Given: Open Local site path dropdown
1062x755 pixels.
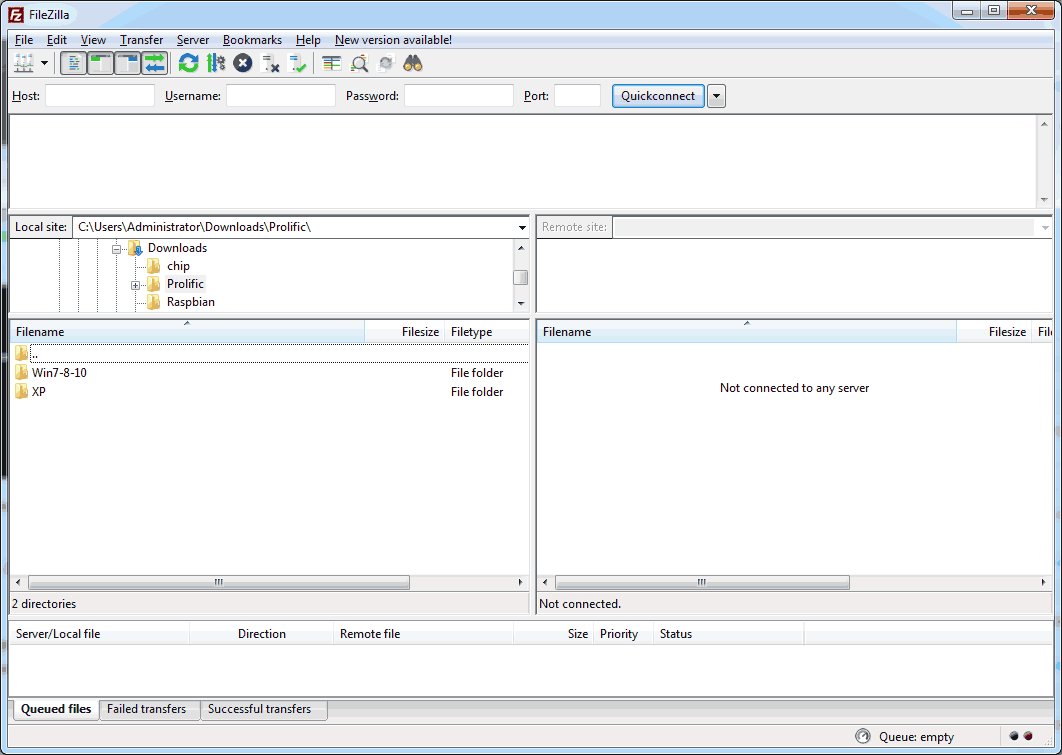Looking at the screenshot, I should point(522,228).
